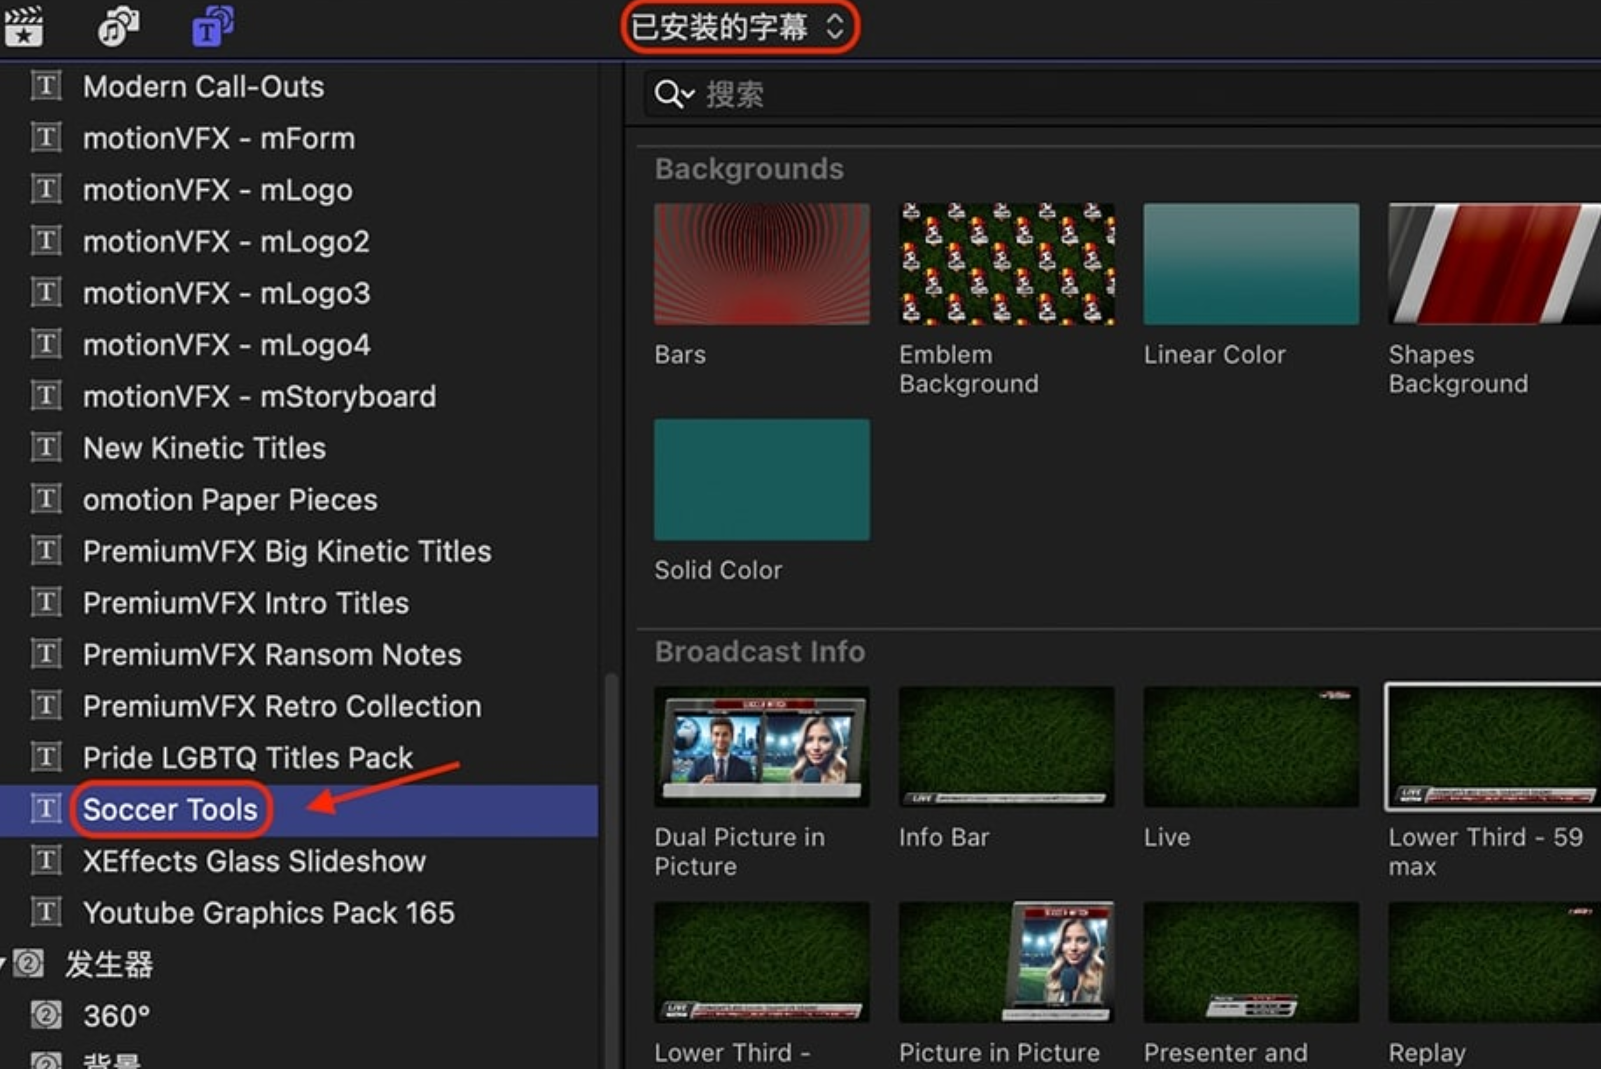
Task: Click the title icon beside Modern Call-Outs
Action: pyautogui.click(x=45, y=86)
